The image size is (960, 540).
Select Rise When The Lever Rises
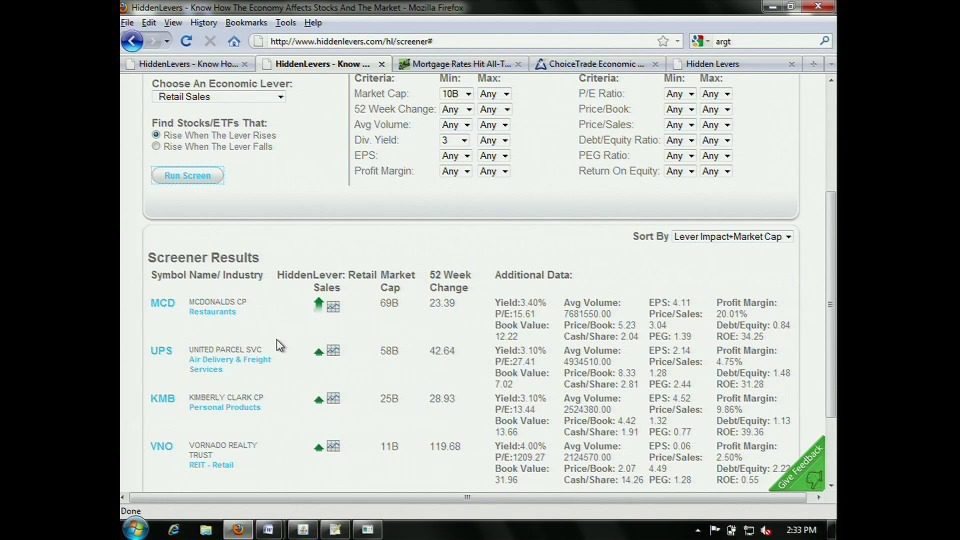tap(156, 135)
